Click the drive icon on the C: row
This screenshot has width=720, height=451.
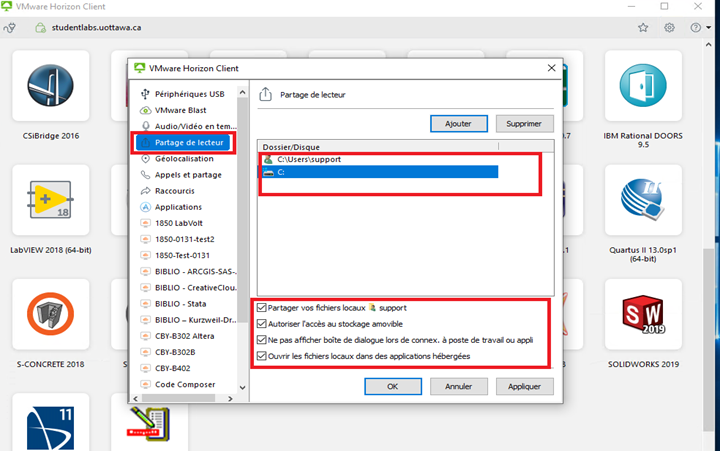269,172
